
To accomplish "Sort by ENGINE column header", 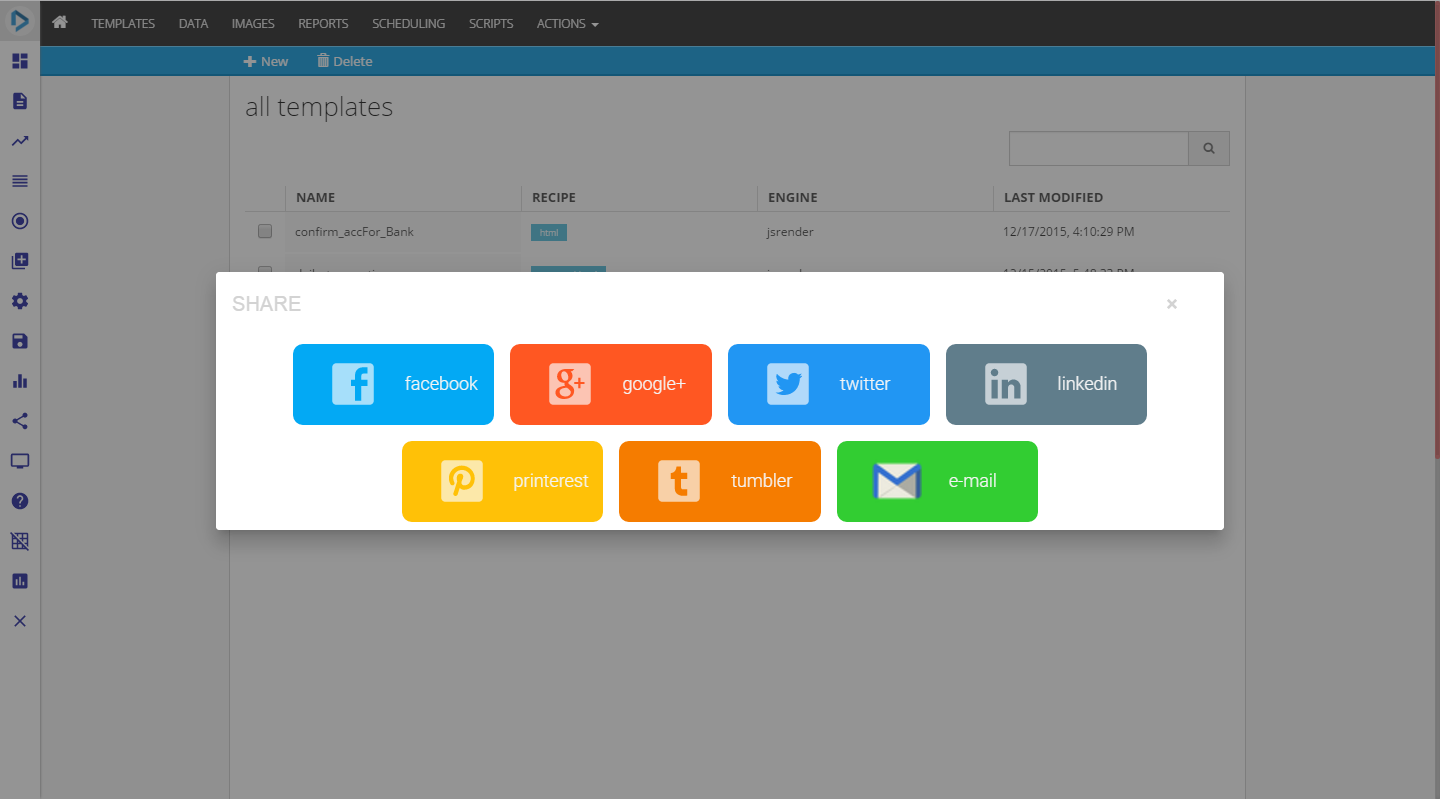I will pos(793,198).
